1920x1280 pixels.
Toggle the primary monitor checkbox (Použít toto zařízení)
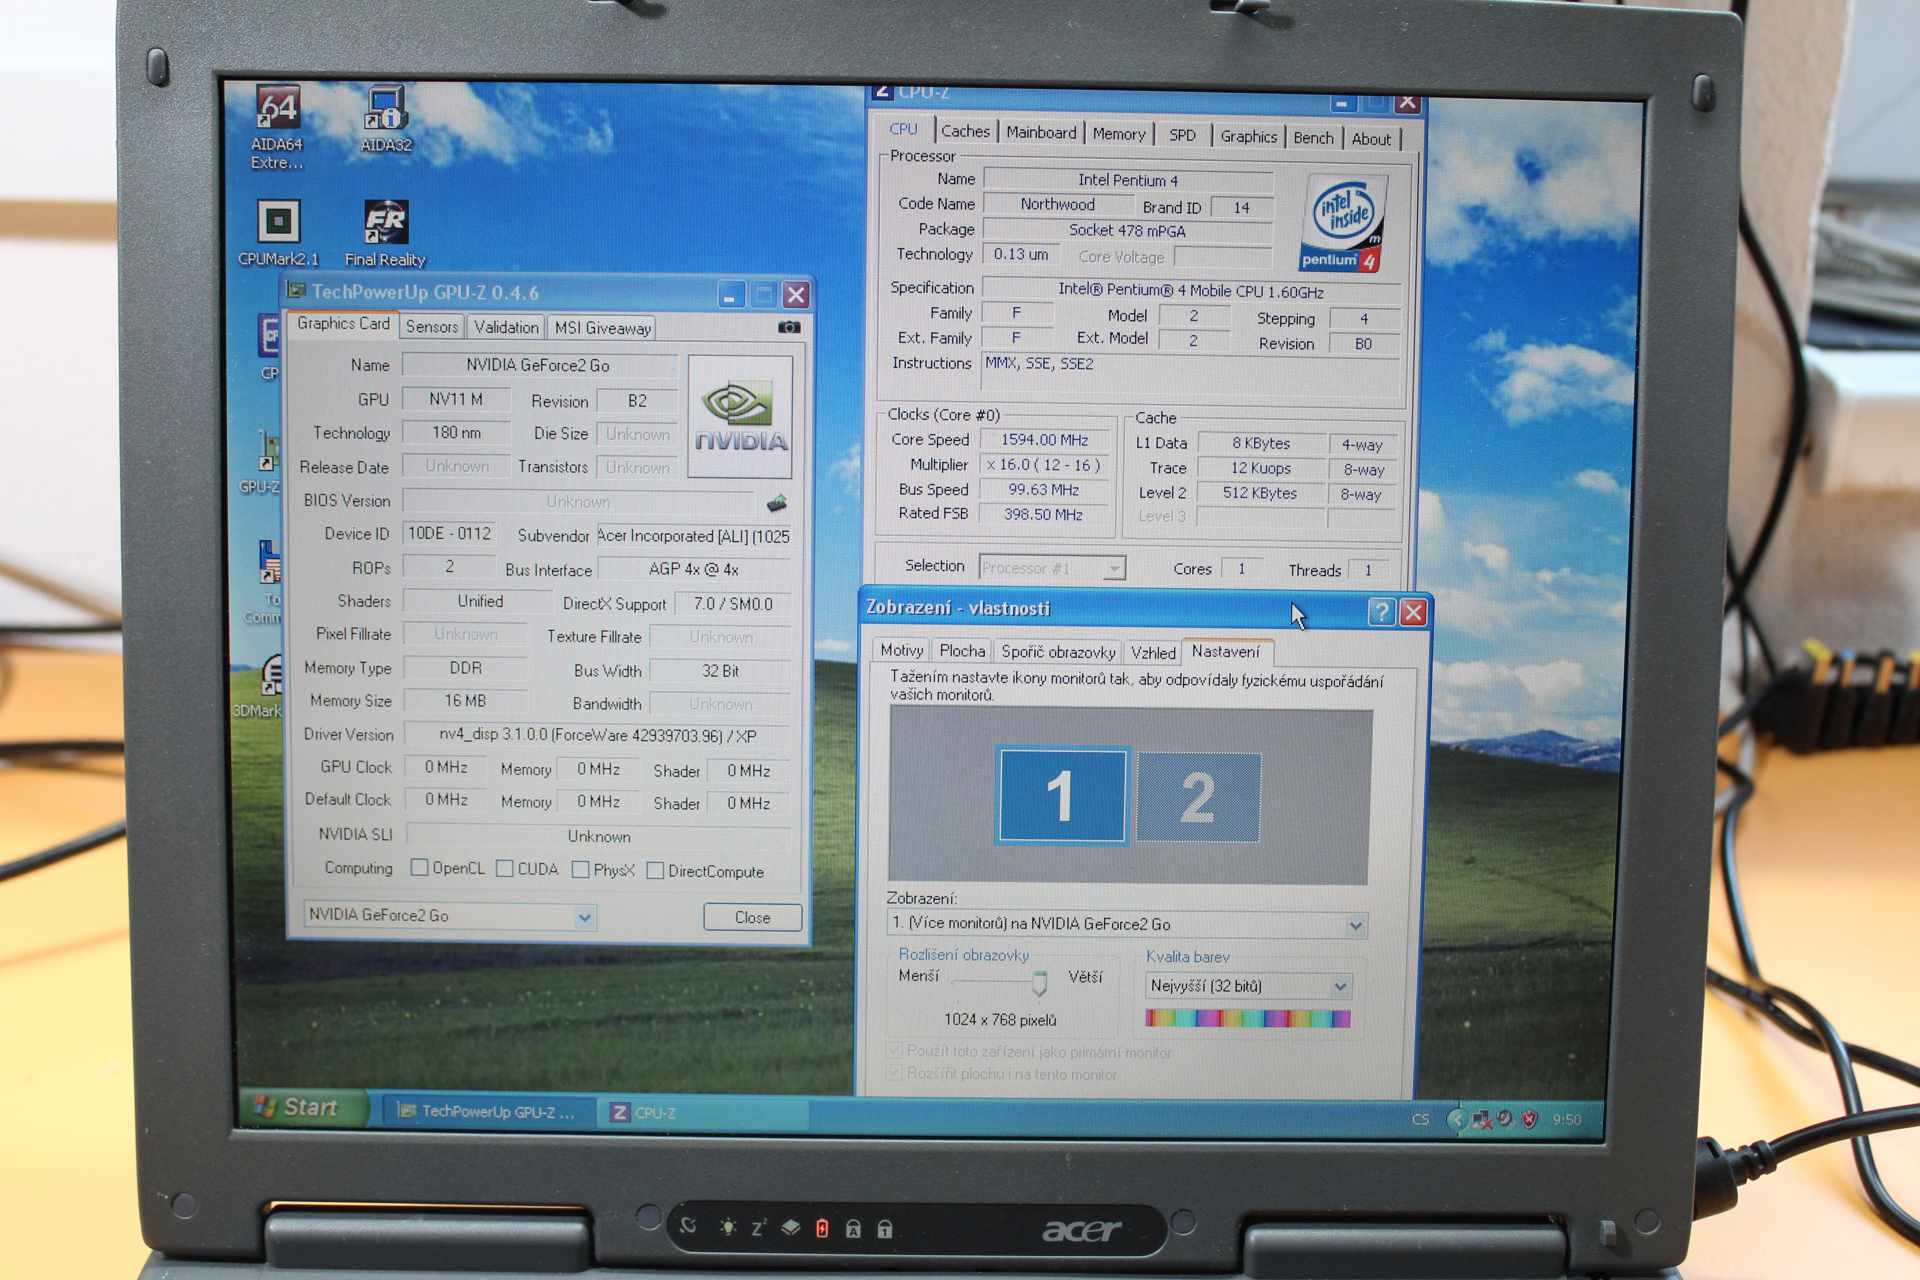coord(895,1050)
